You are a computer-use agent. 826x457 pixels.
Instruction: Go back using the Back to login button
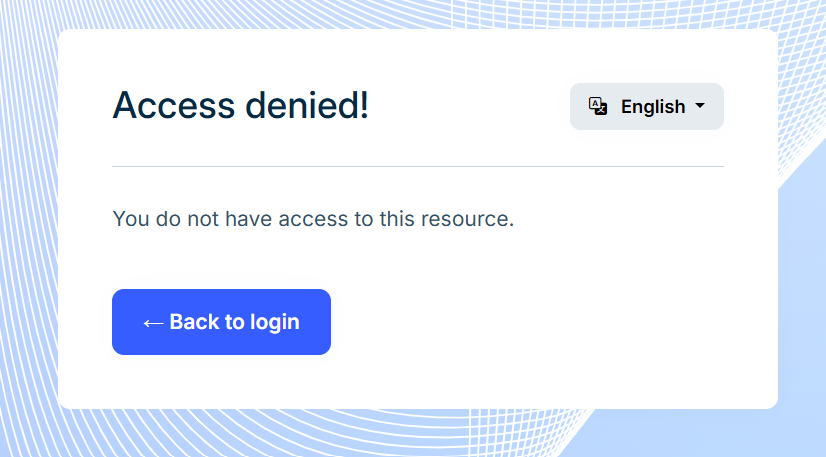(221, 322)
